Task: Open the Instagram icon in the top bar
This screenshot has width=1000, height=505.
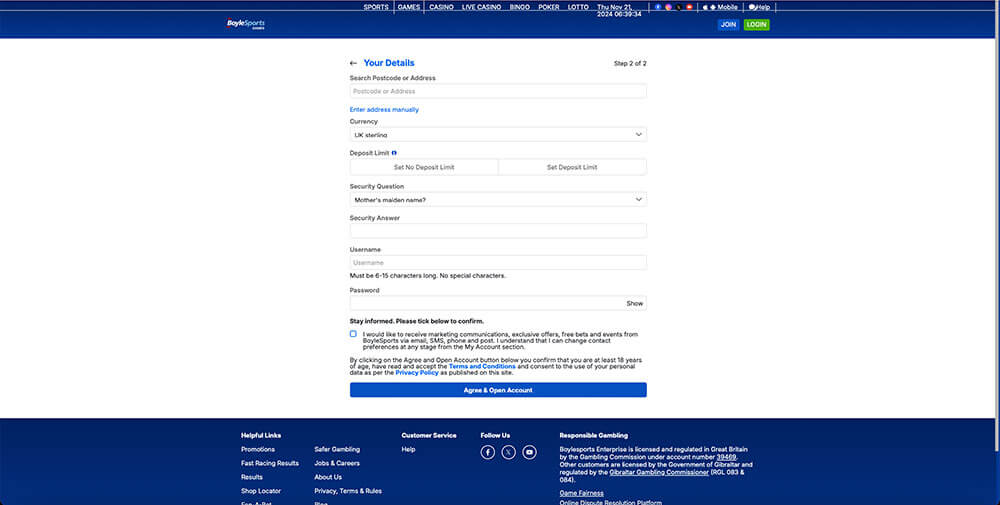Action: click(668, 7)
